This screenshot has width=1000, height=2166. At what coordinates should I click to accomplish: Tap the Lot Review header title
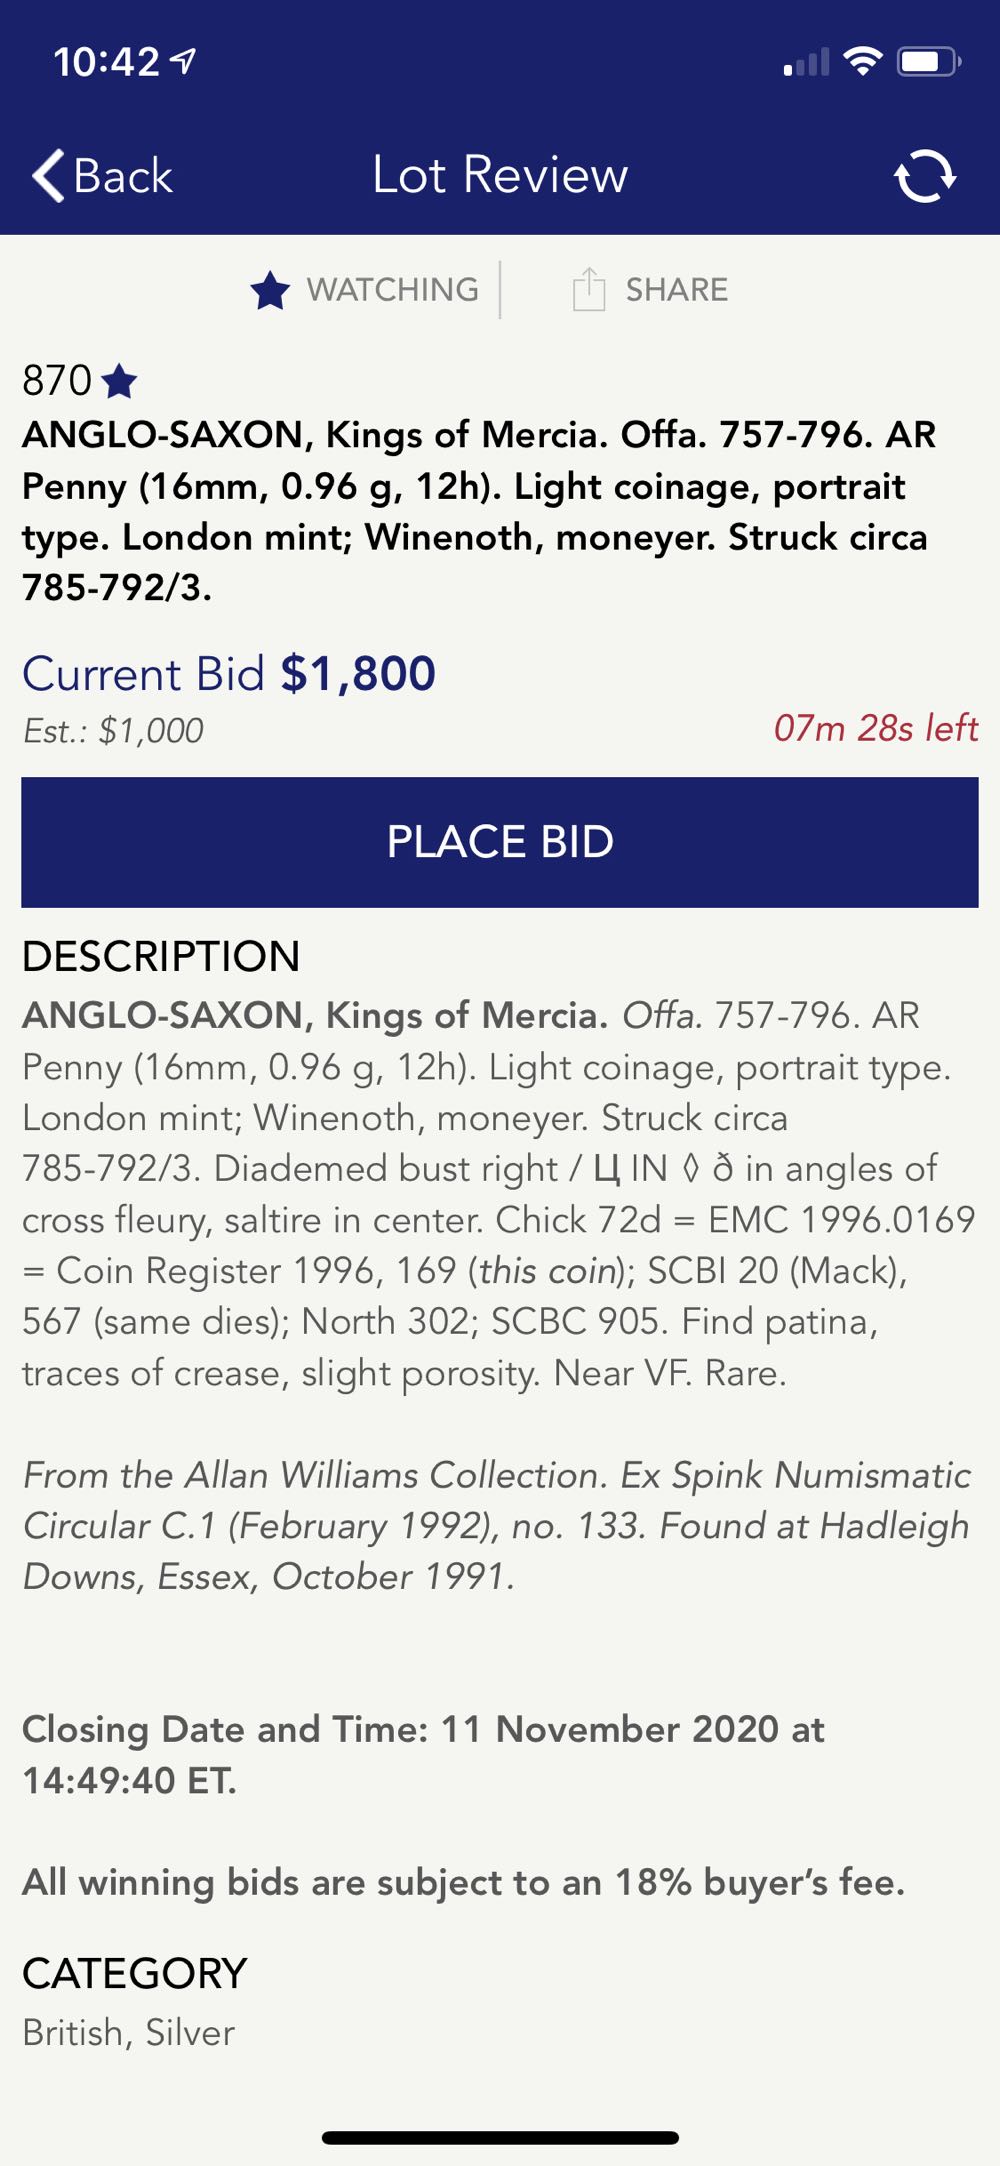point(500,175)
